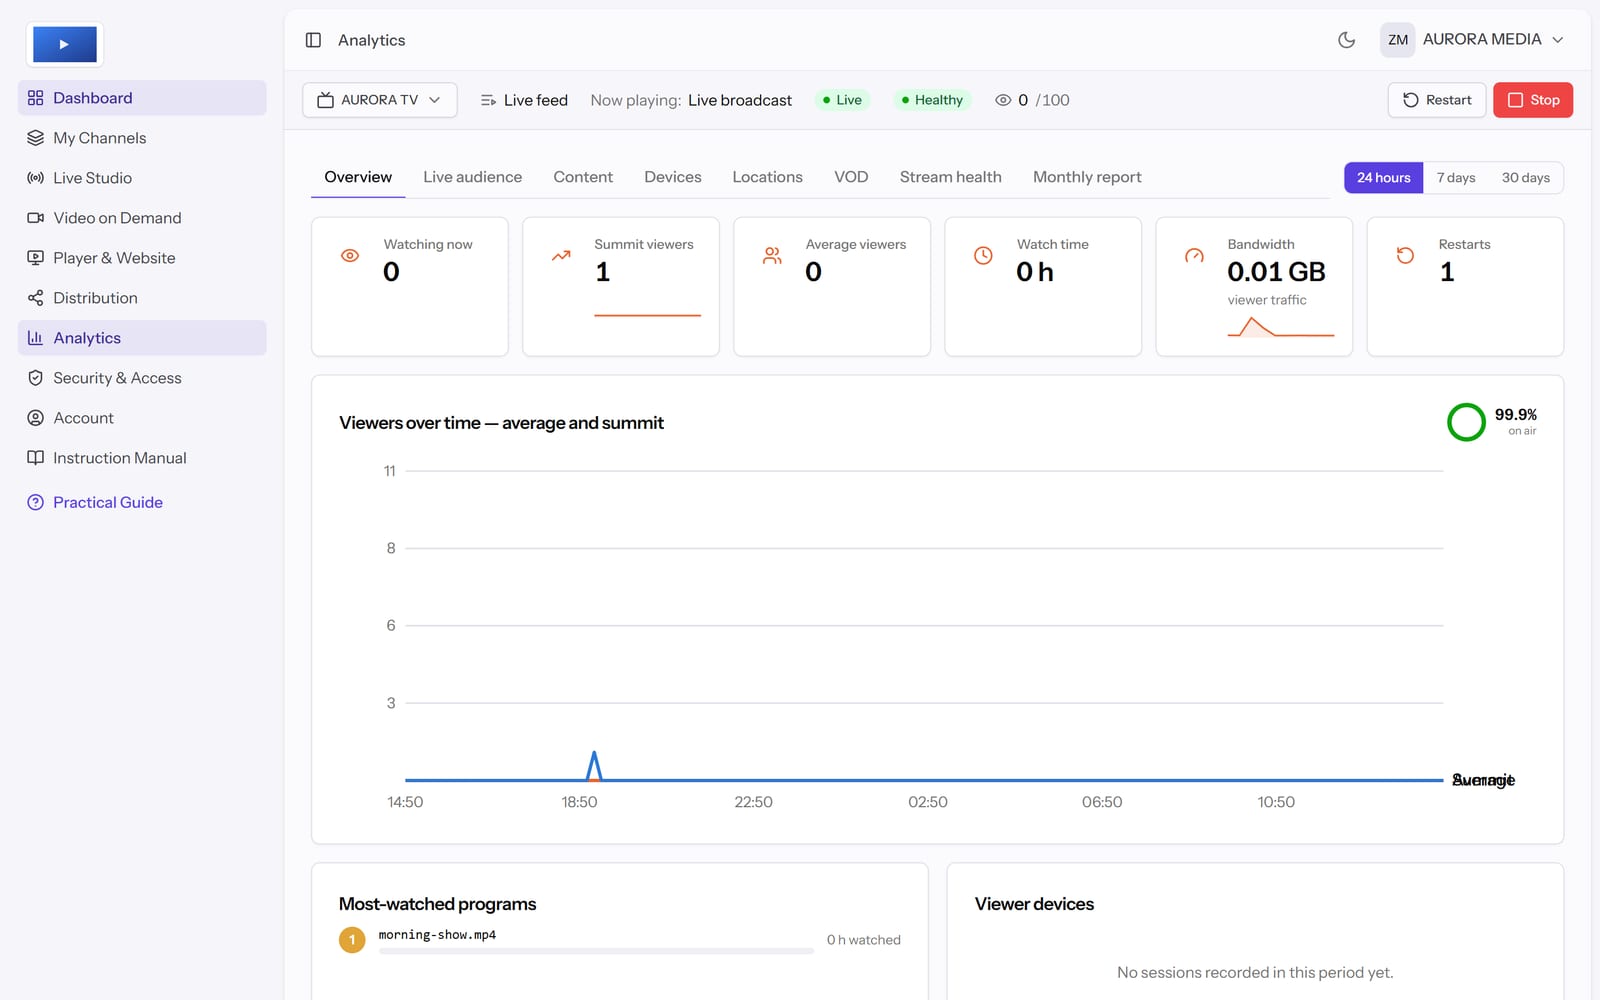Click the Live Studio broadcast icon
This screenshot has width=1600, height=1000.
(x=36, y=178)
